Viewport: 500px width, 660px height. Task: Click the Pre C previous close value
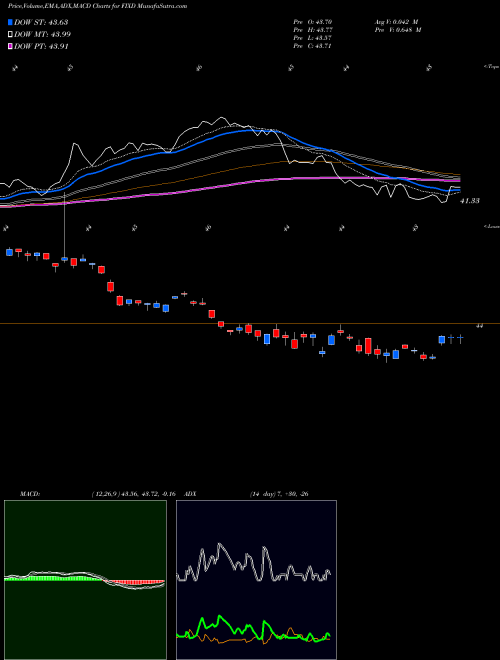(x=312, y=46)
